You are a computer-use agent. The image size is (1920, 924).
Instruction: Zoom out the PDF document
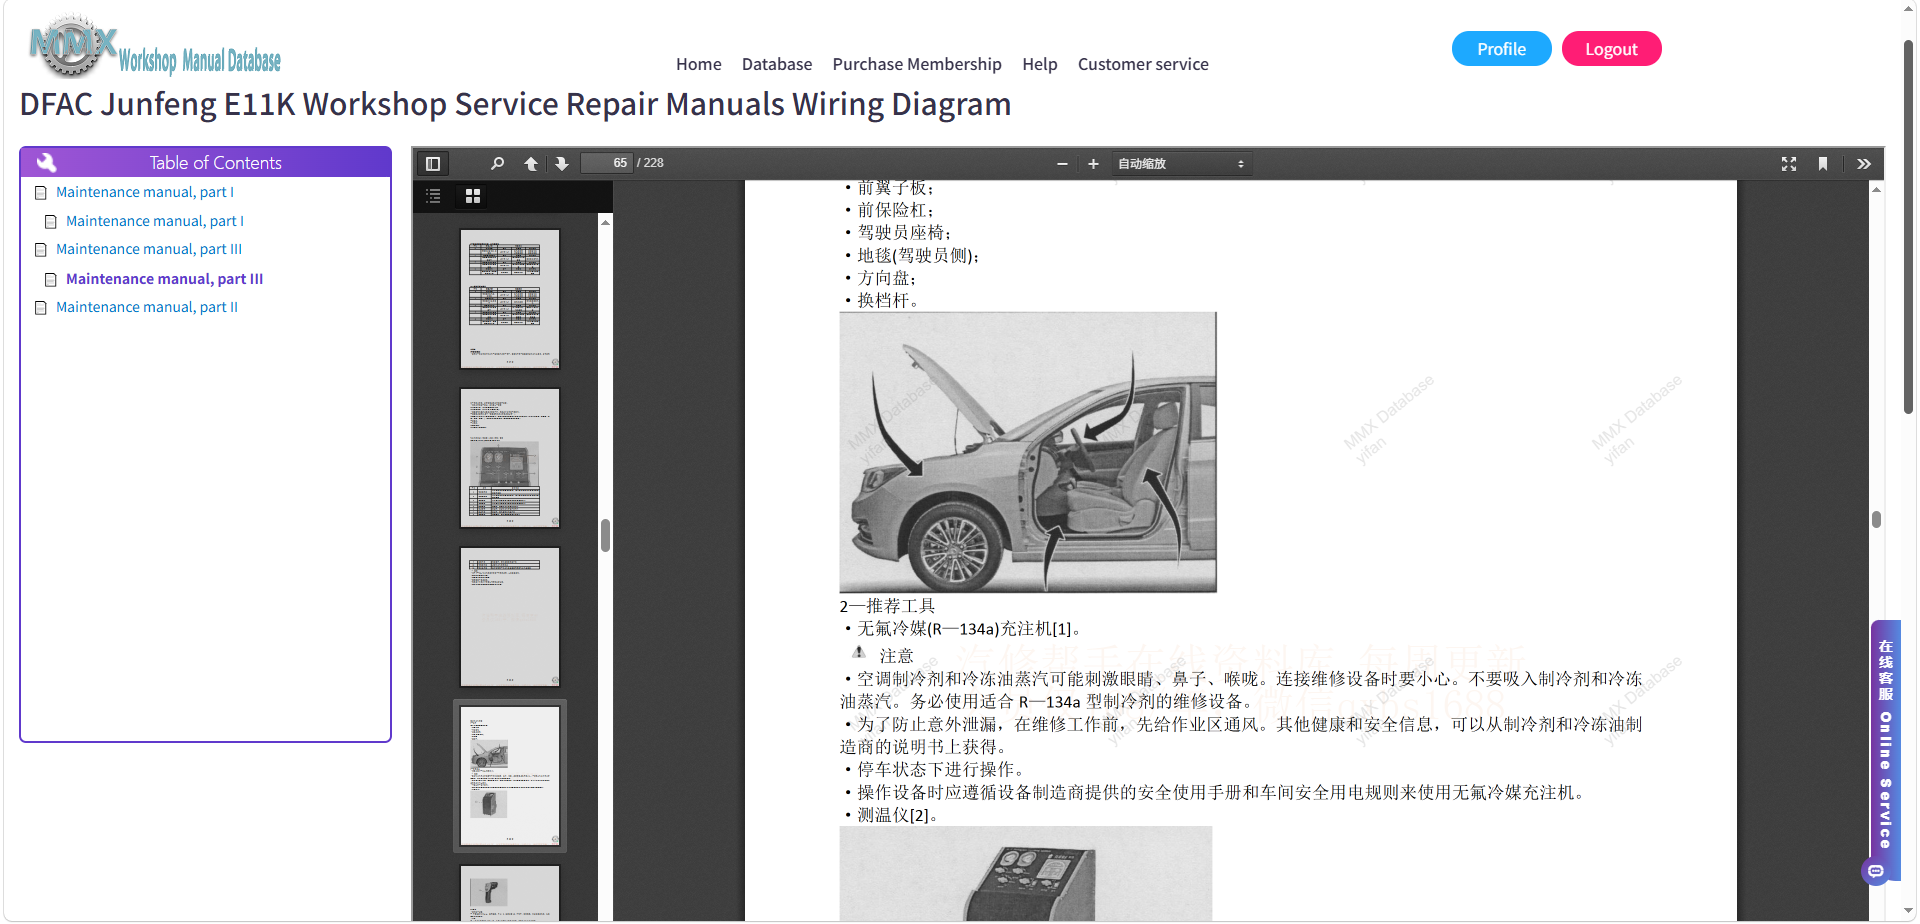[x=1062, y=163]
